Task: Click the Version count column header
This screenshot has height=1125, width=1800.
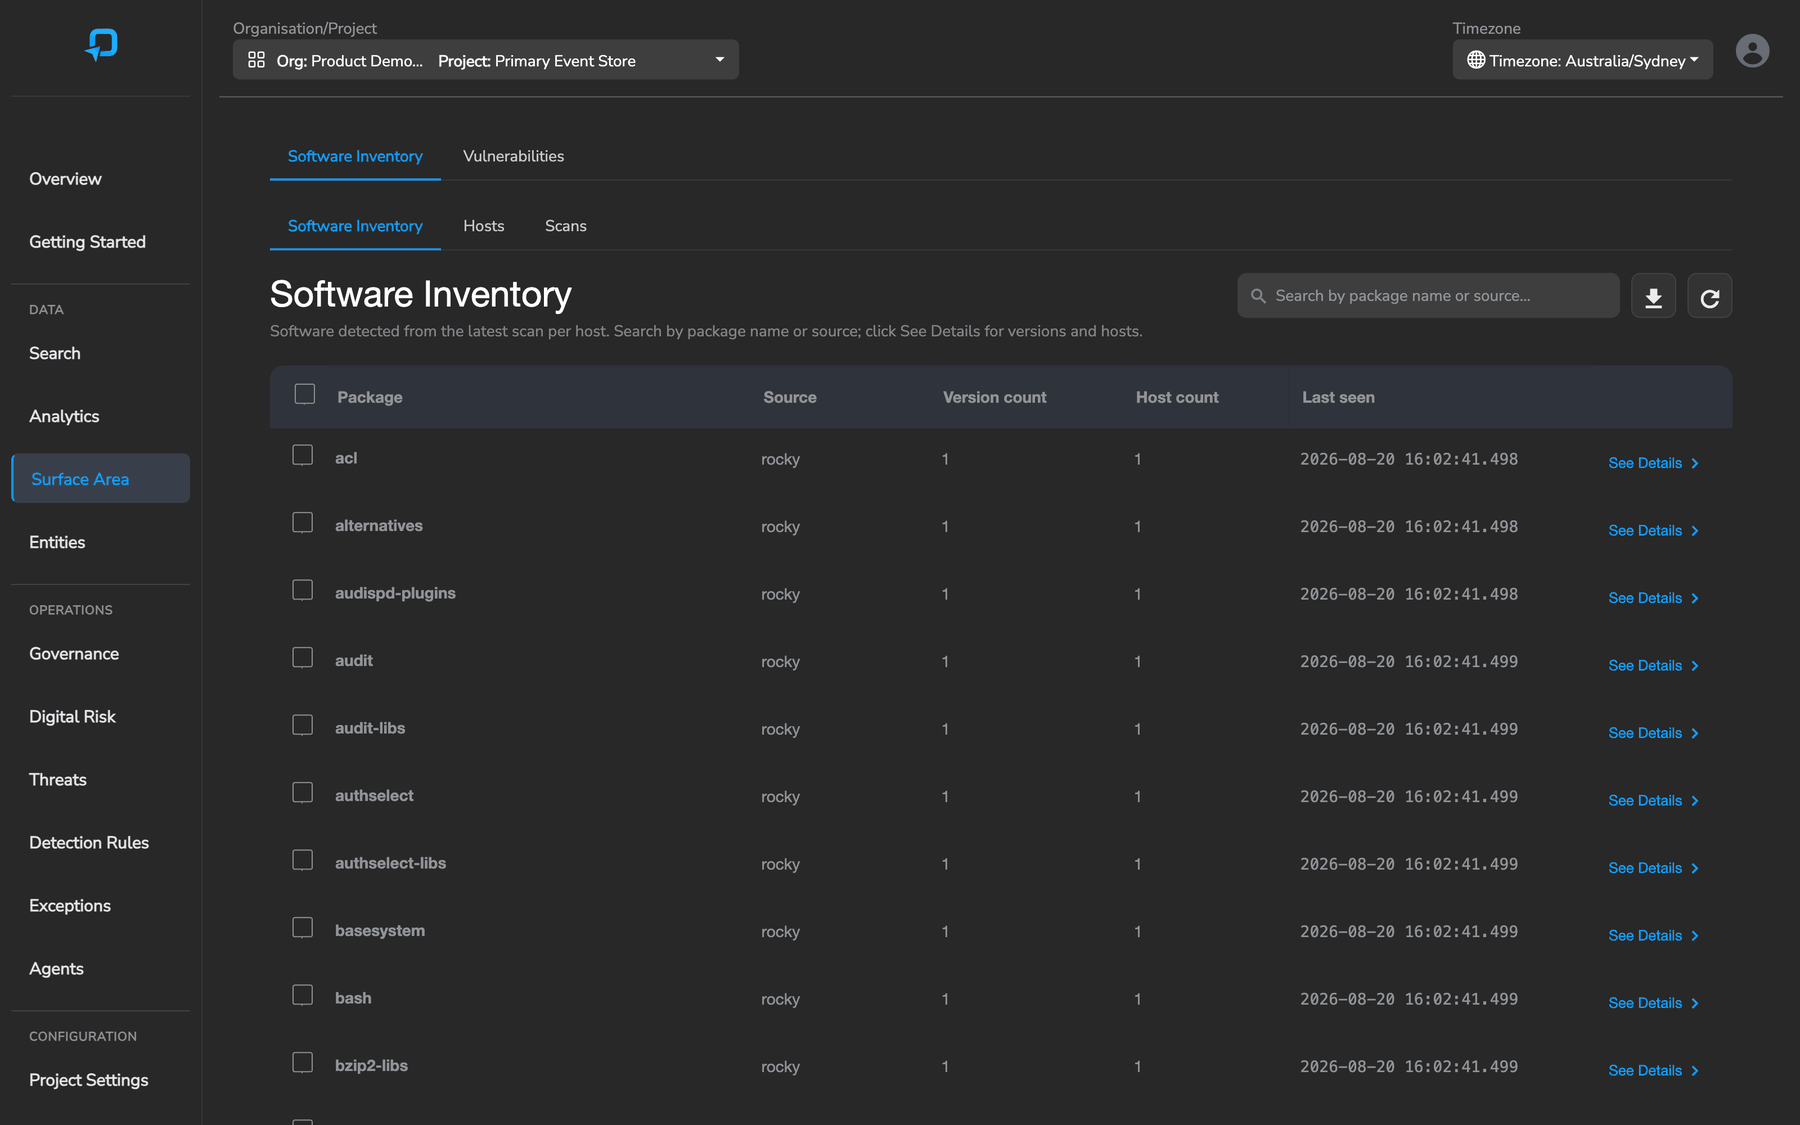Action: (x=994, y=397)
